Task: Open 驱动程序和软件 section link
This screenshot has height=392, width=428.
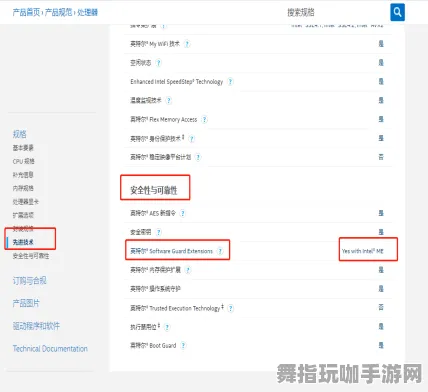Action: coord(36,326)
